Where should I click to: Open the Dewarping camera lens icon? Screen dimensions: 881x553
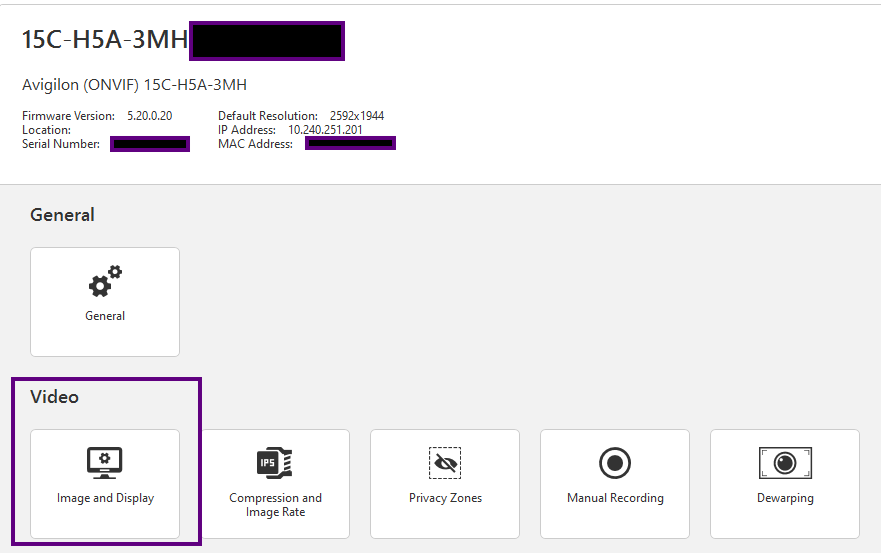point(785,463)
